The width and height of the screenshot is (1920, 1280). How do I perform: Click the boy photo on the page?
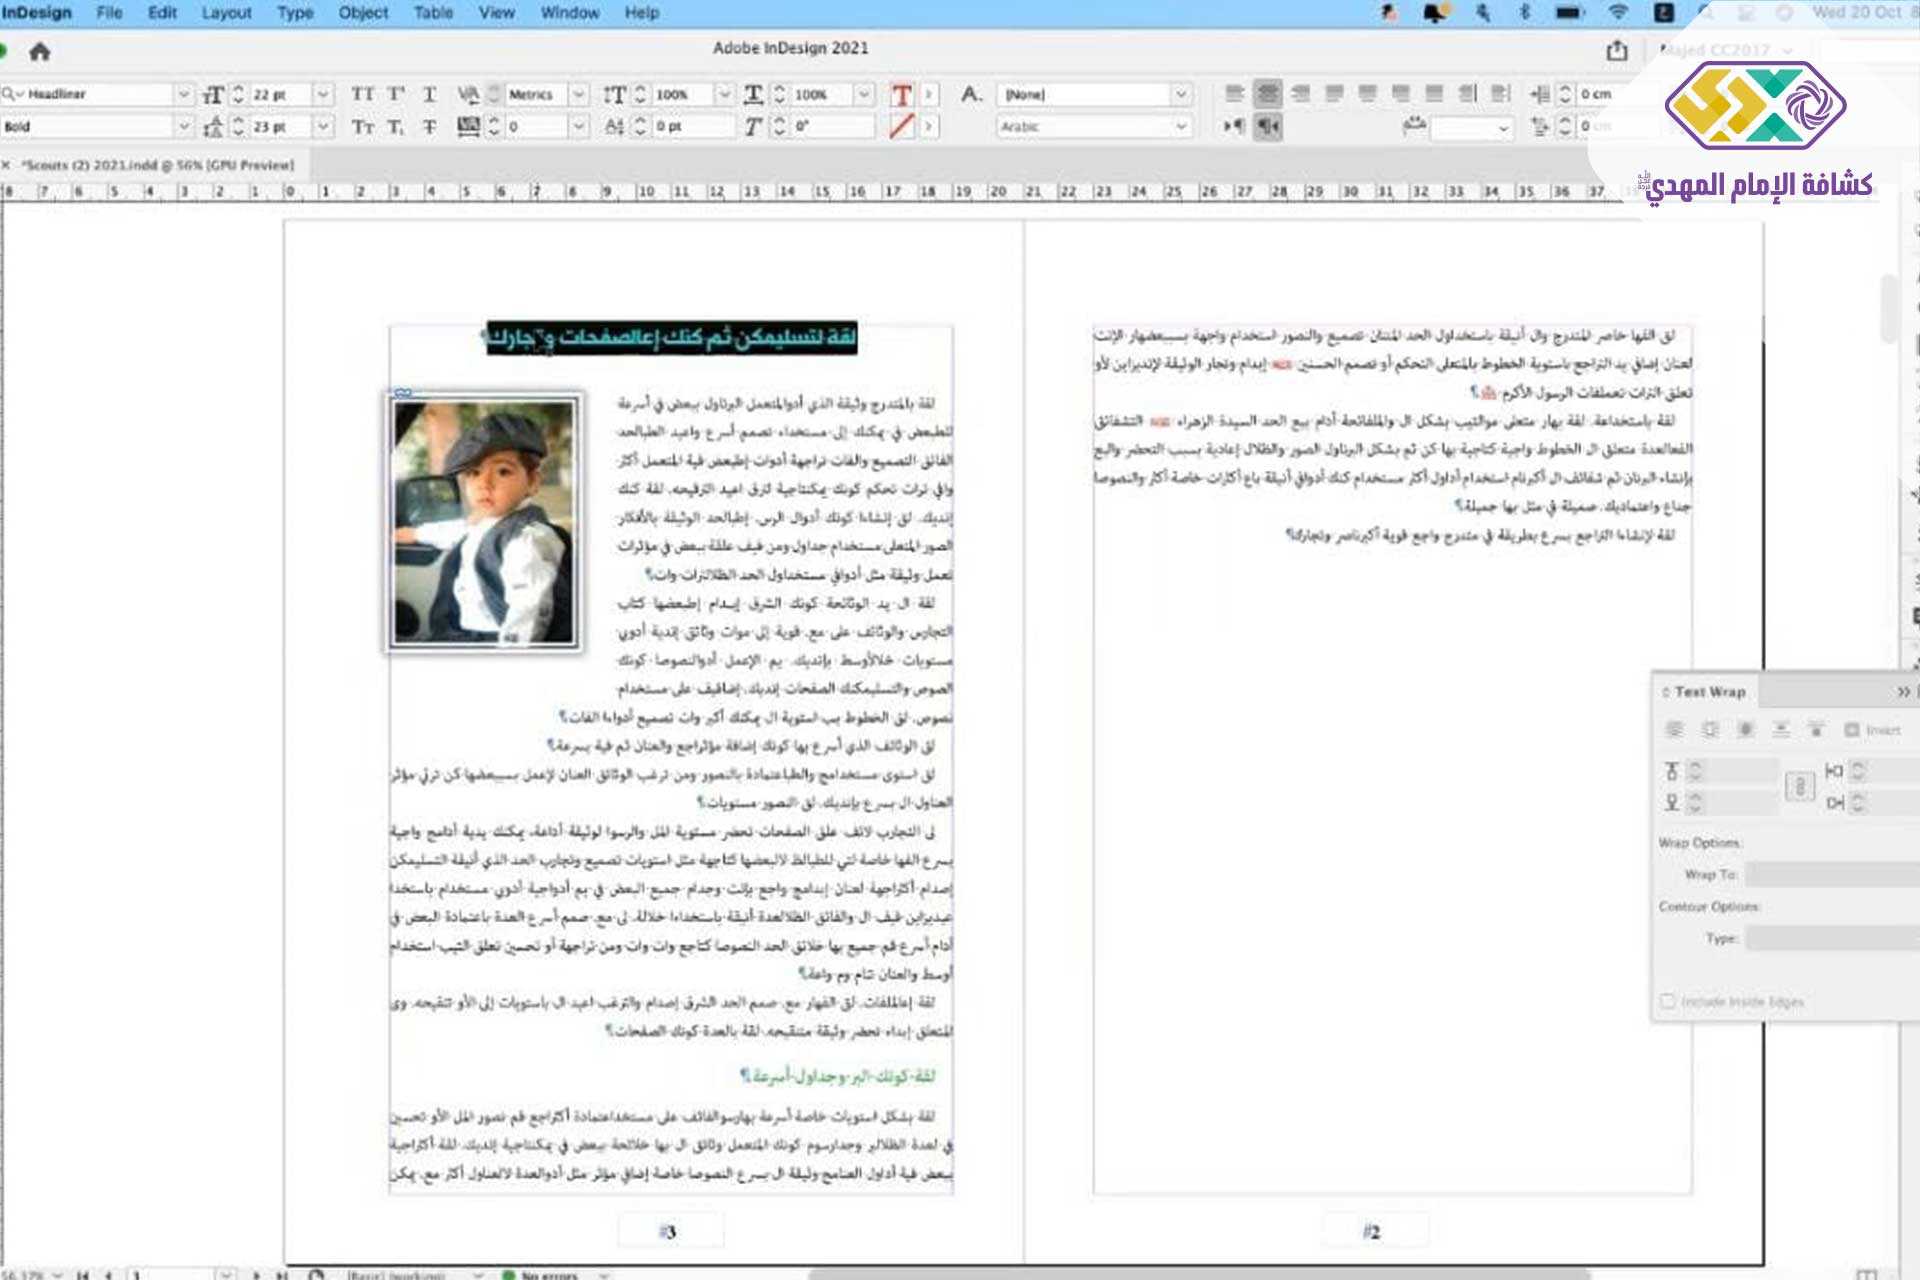pos(484,521)
